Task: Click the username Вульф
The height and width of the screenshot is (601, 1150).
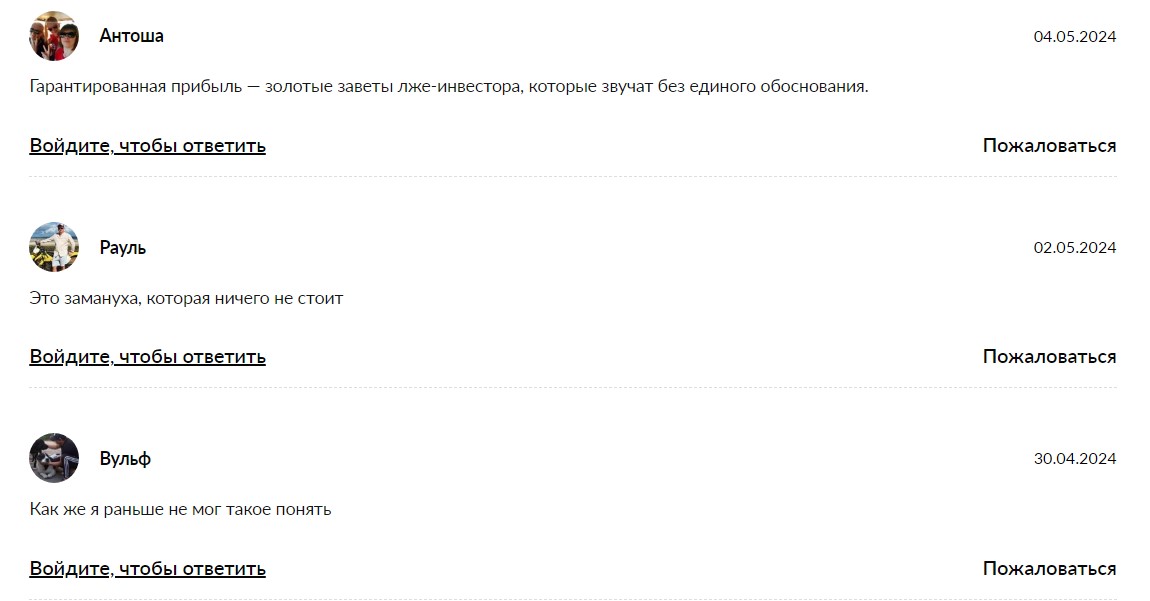Action: [125, 459]
